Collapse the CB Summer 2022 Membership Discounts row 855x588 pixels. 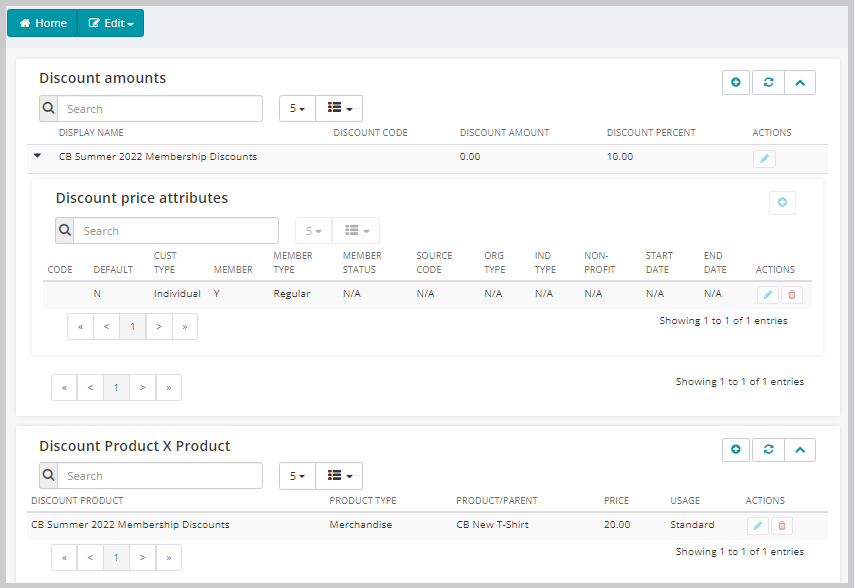pos(37,155)
